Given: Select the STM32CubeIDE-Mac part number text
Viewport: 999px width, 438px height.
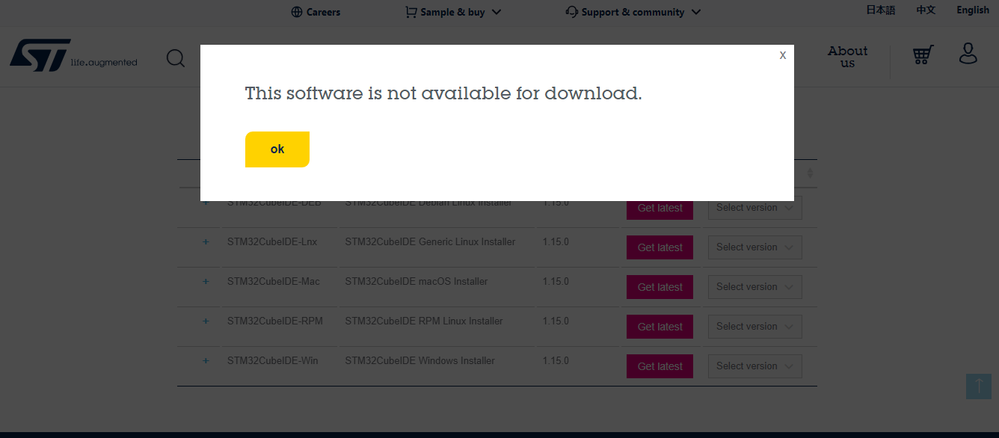Looking at the screenshot, I should coord(273,282).
